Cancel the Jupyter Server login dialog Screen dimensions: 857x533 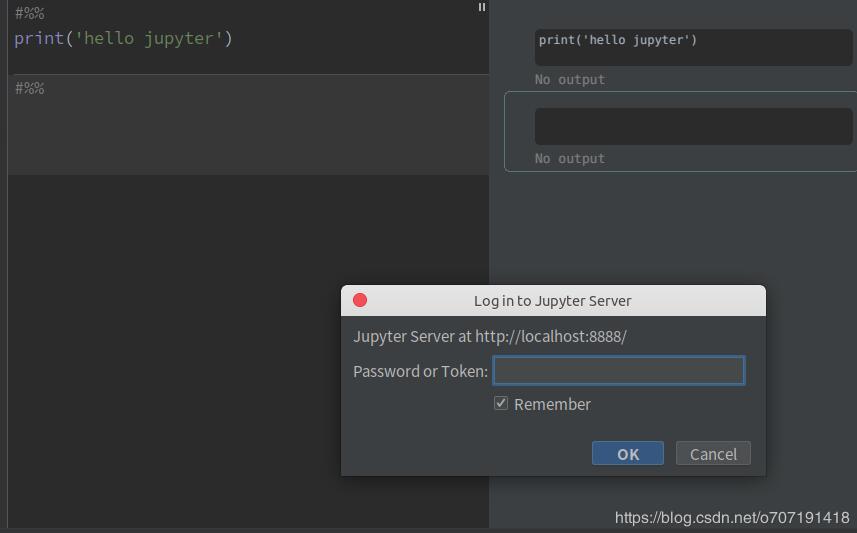click(x=713, y=453)
